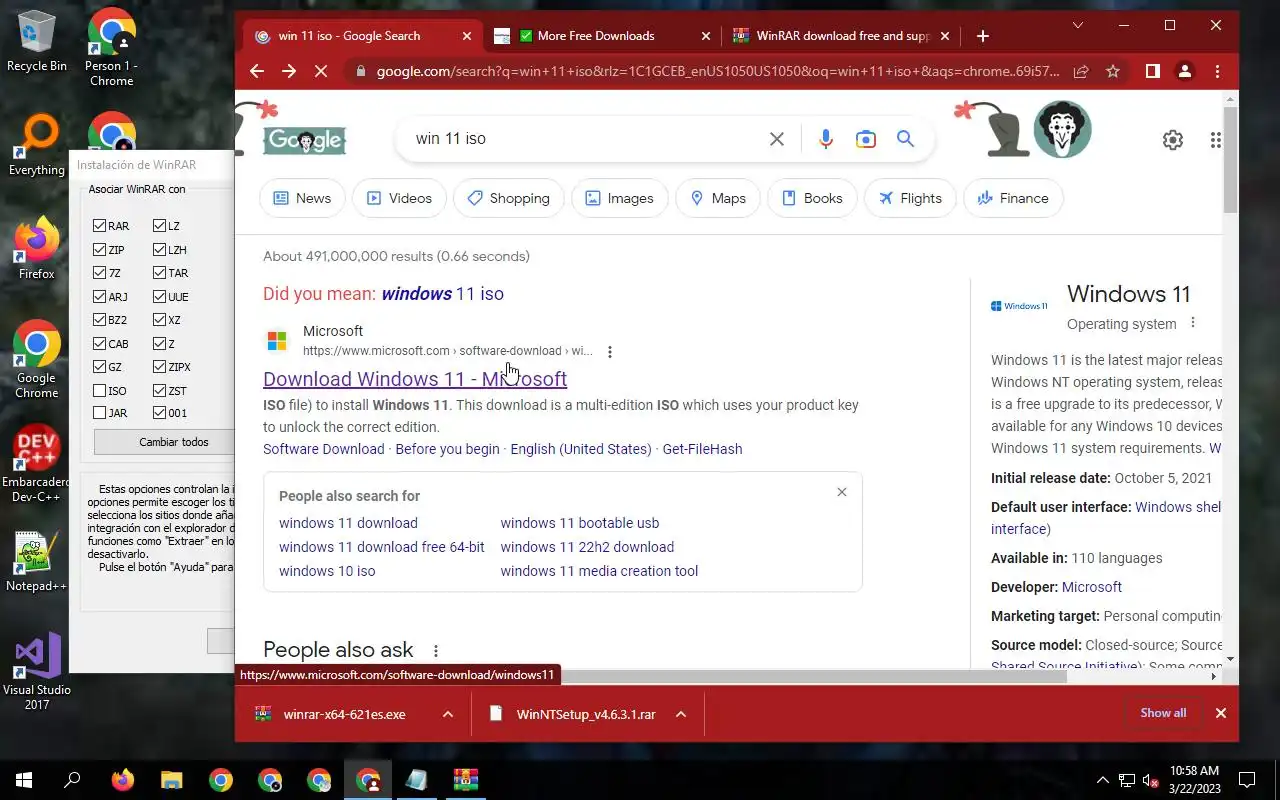Image resolution: width=1280 pixels, height=800 pixels.
Task: Click the Chrome address bar URL
Action: (x=718, y=71)
